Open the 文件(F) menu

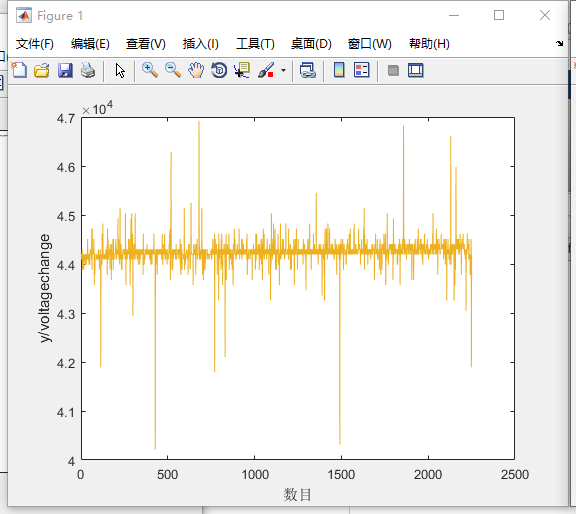[35, 44]
